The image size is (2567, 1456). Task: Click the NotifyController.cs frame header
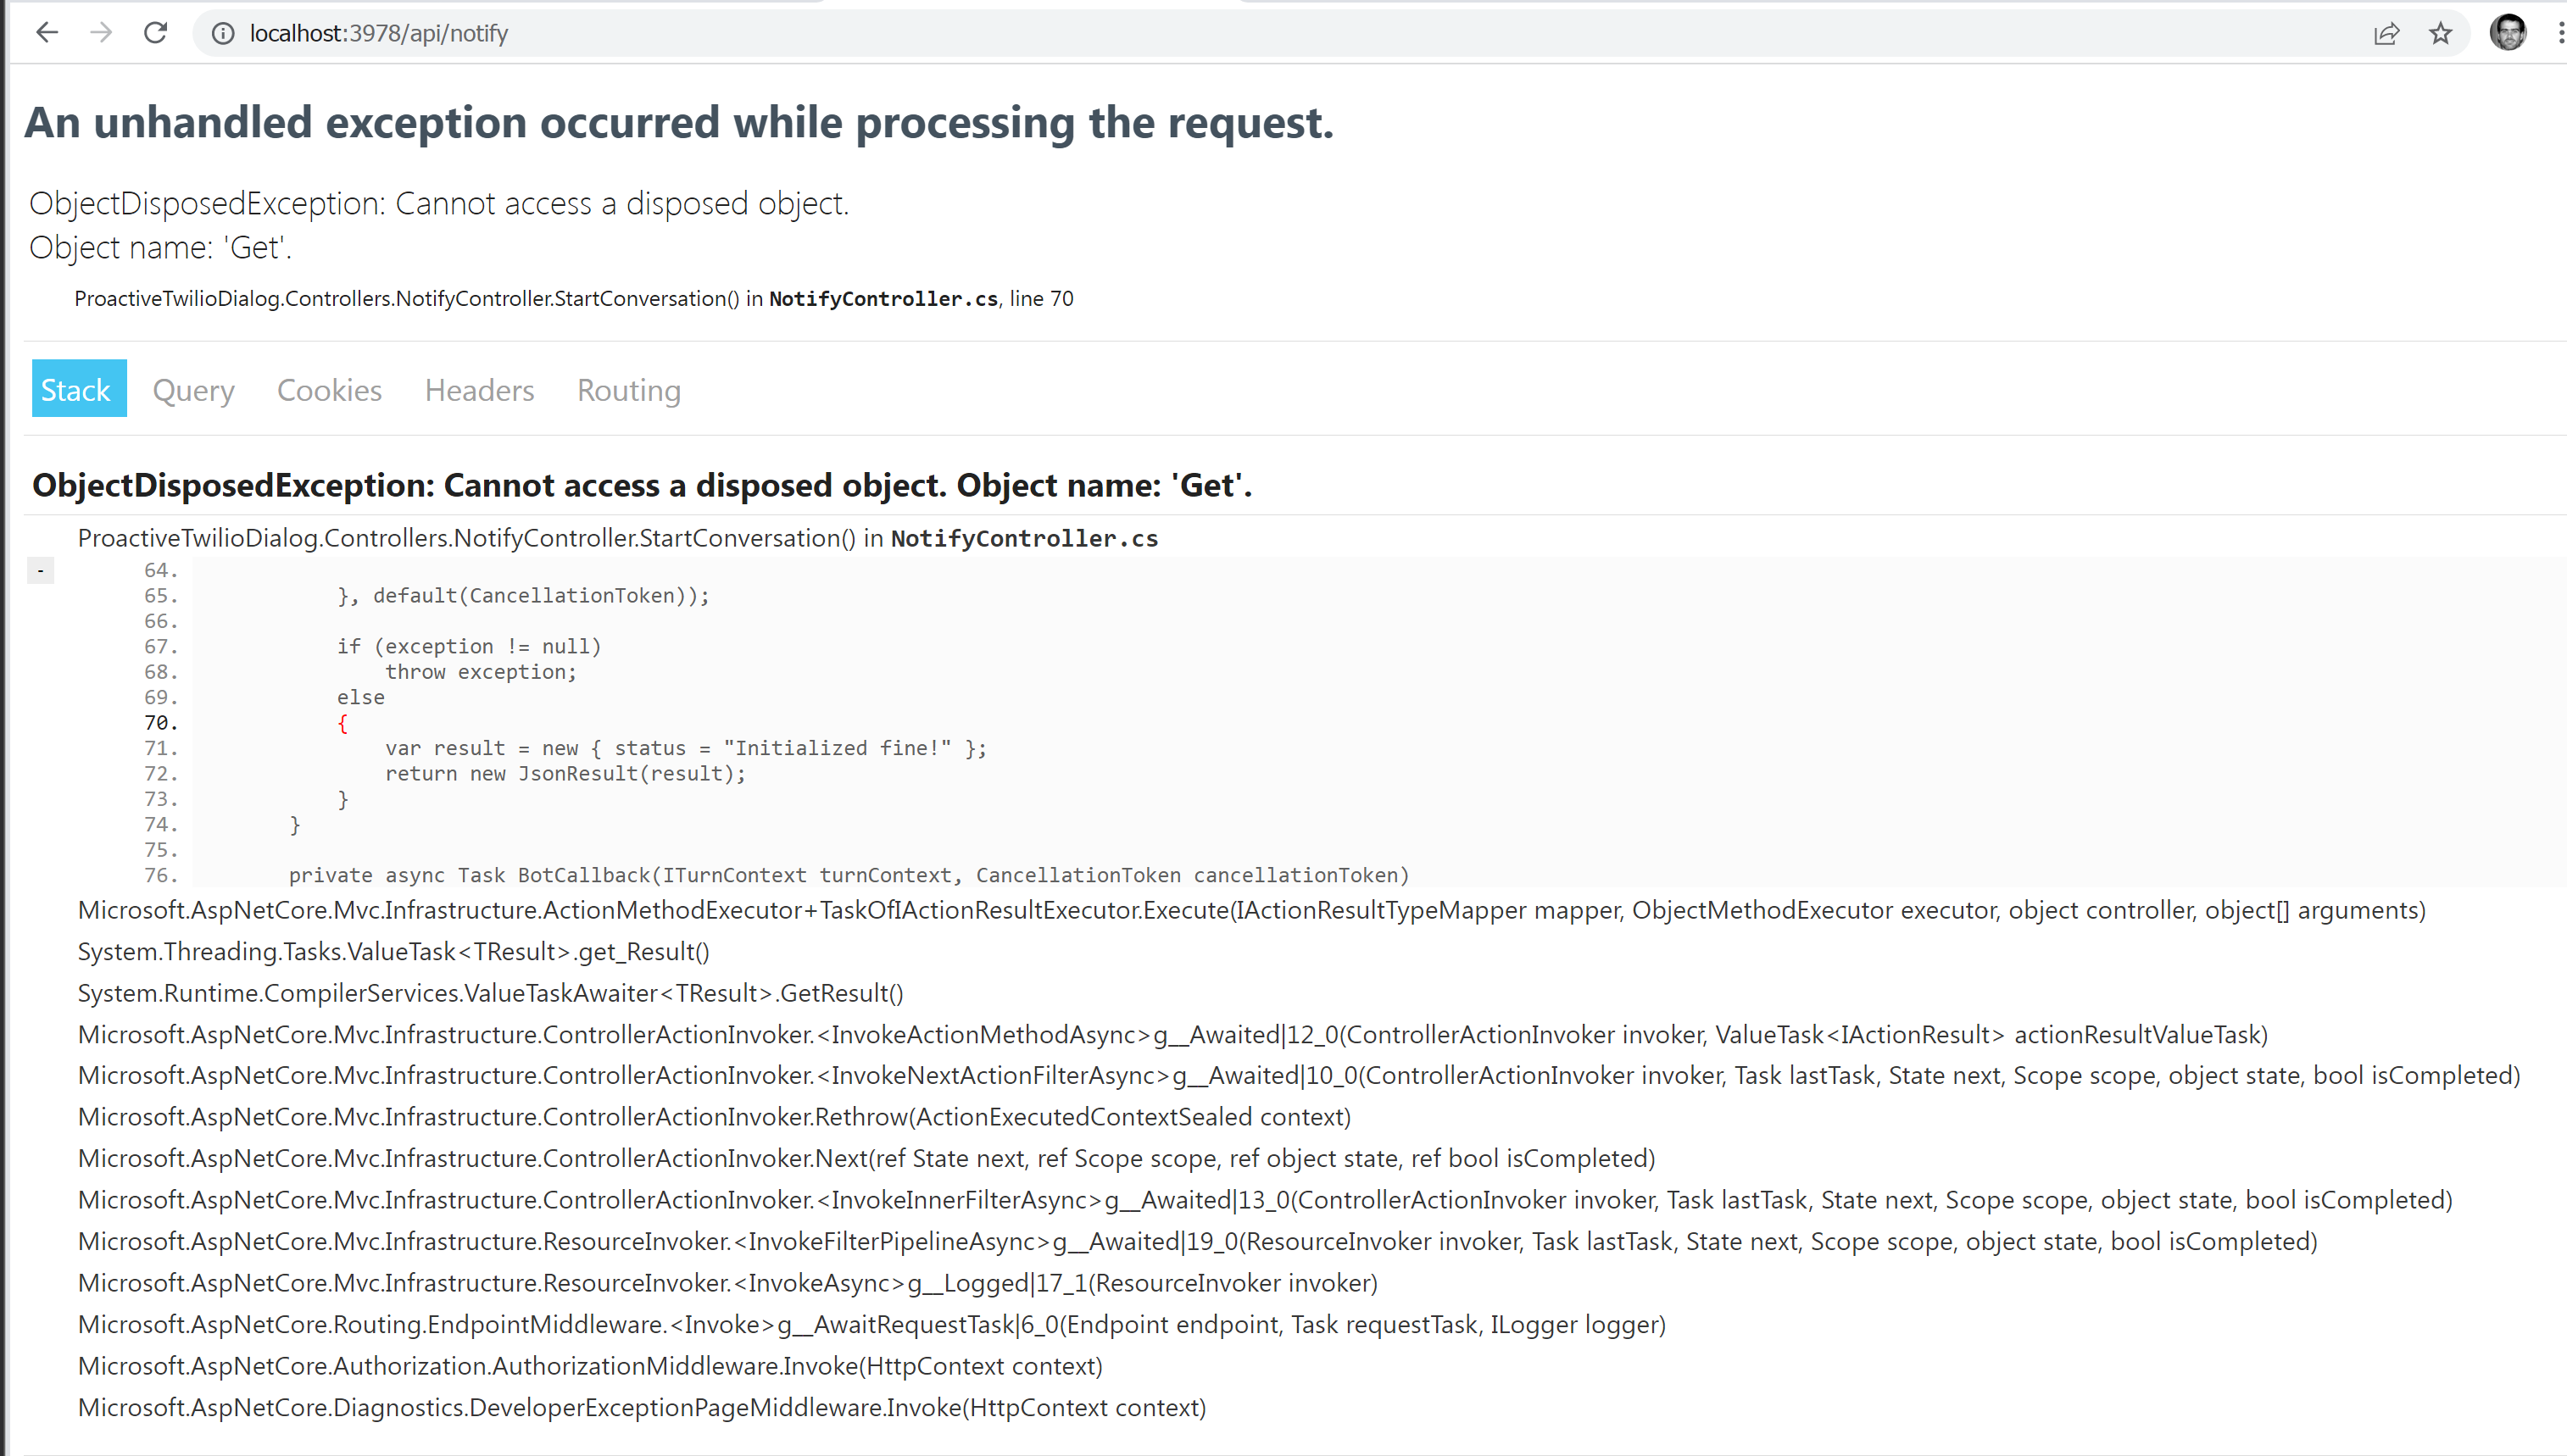pyautogui.click(x=618, y=537)
